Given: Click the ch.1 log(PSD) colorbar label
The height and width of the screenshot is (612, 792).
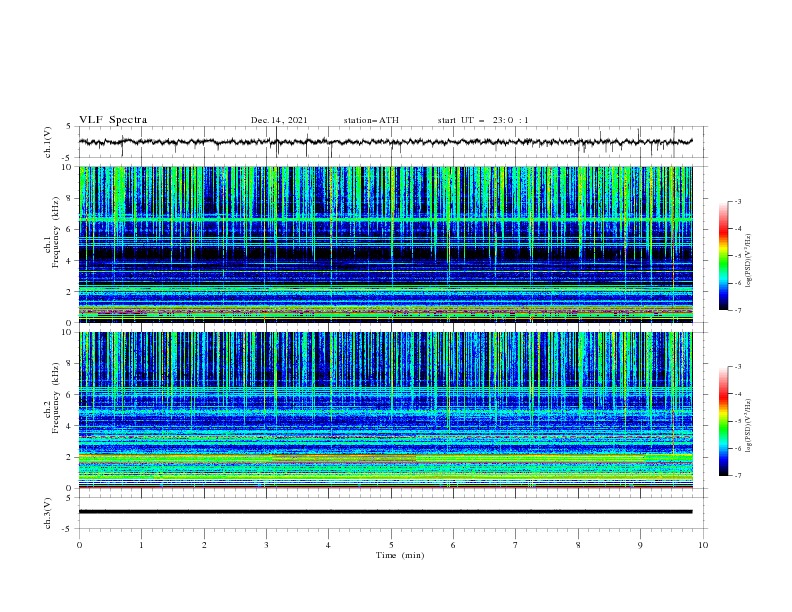Looking at the screenshot, I should tap(748, 261).
